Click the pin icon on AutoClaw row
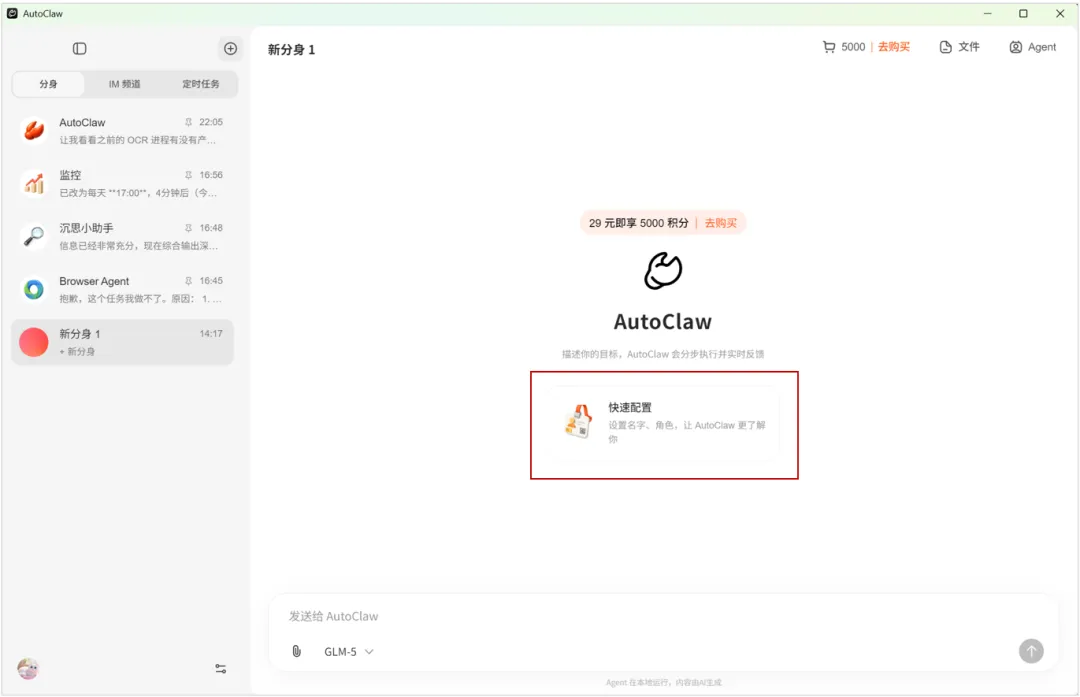This screenshot has width=1080, height=697. pyautogui.click(x=188, y=122)
